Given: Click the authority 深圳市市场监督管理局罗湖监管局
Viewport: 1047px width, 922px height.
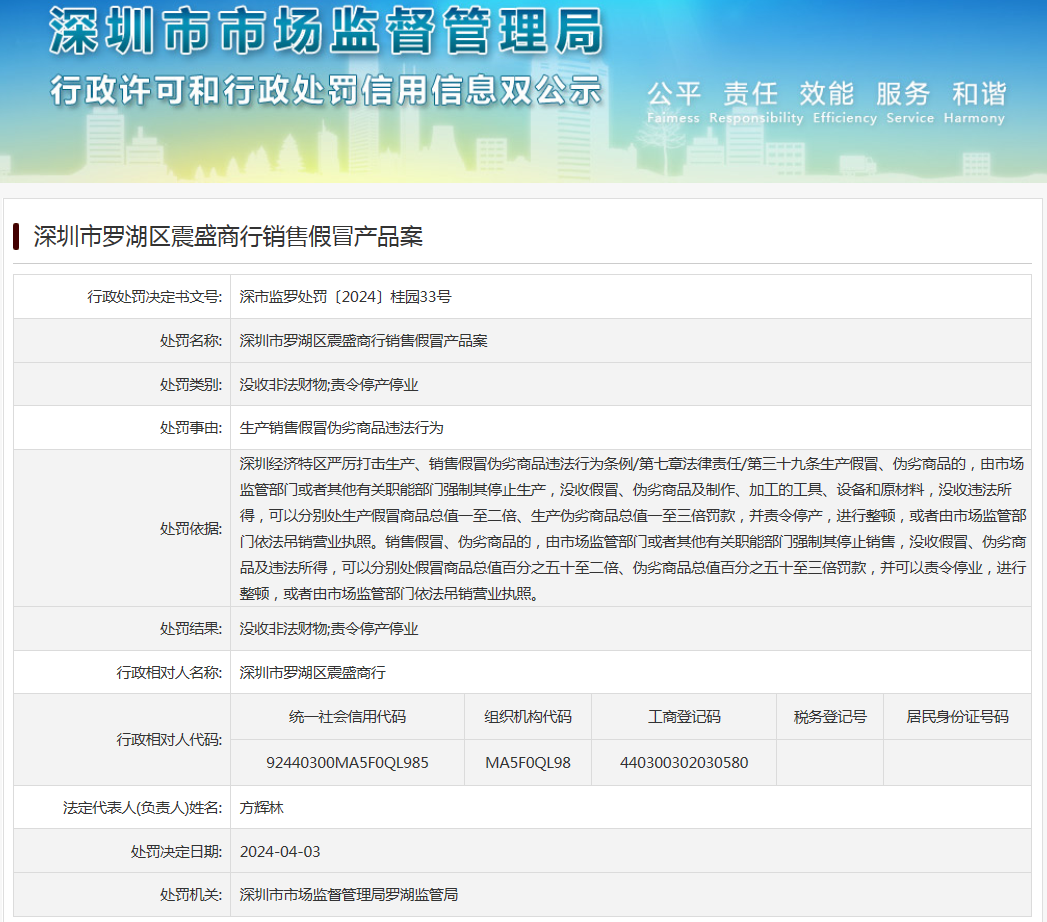Looking at the screenshot, I should point(348,894).
